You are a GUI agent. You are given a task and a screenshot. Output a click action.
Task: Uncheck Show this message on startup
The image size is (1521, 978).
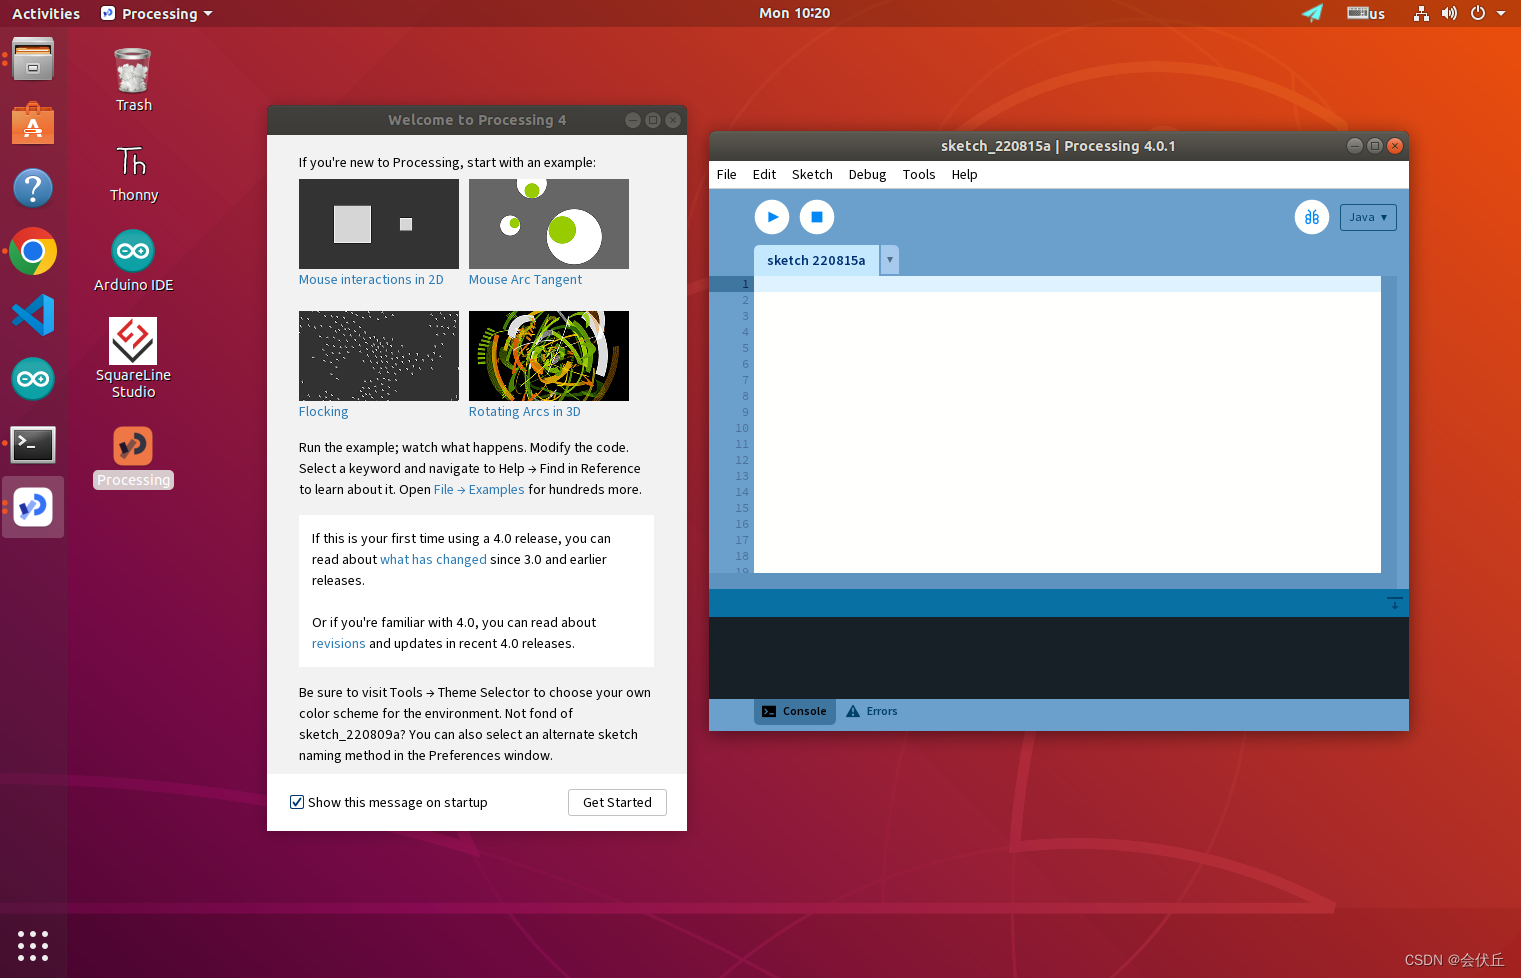click(x=297, y=802)
